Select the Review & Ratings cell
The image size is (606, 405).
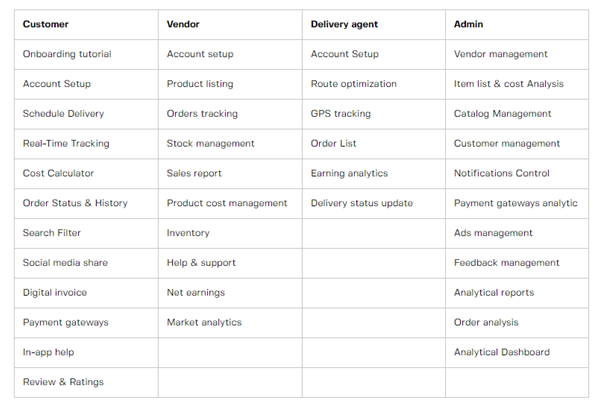click(x=63, y=382)
